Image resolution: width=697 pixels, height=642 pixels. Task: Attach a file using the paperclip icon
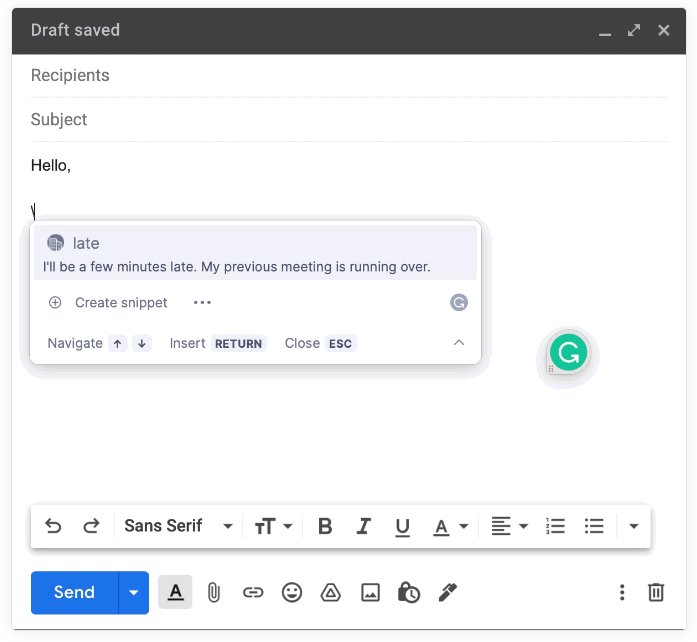click(213, 592)
